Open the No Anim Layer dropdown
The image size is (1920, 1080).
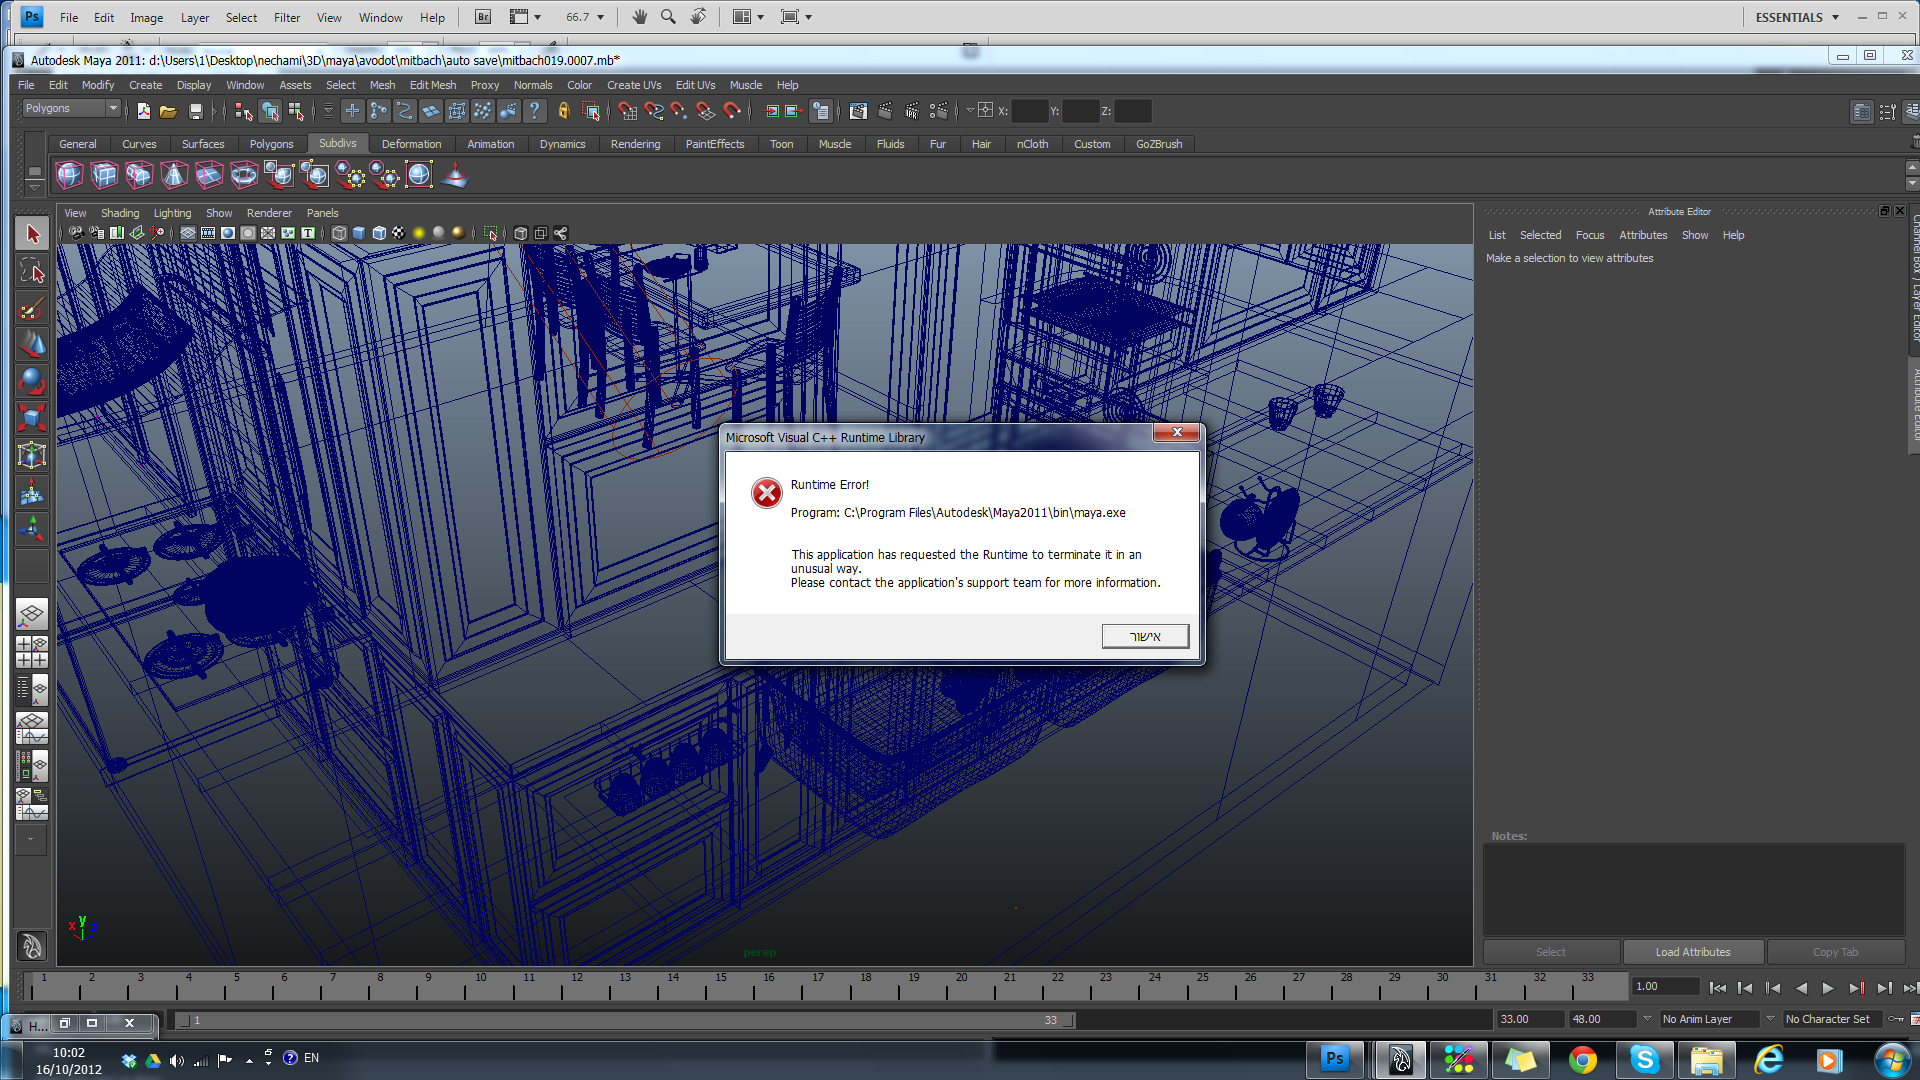point(1709,1019)
